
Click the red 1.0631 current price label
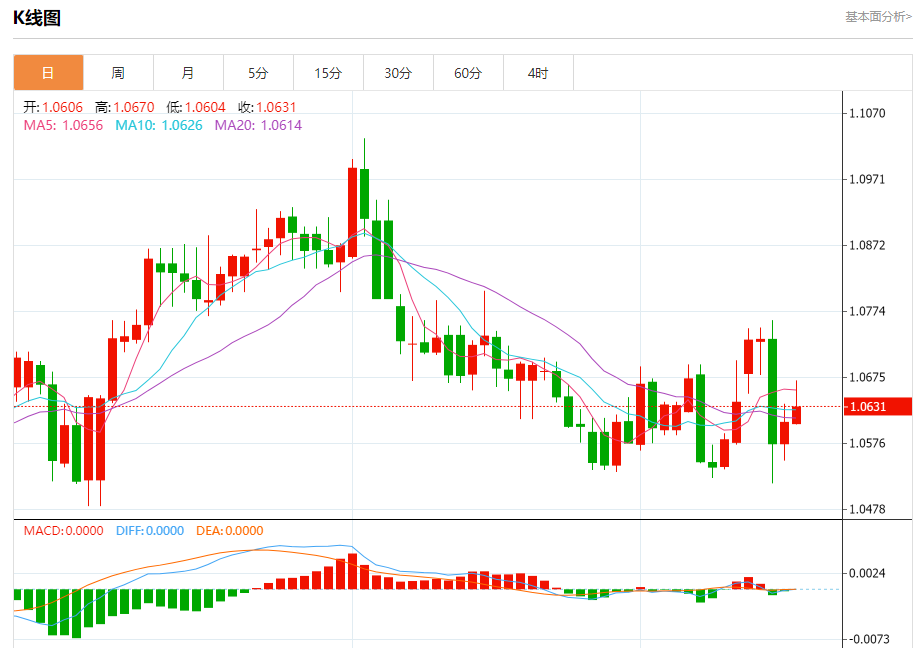point(878,406)
